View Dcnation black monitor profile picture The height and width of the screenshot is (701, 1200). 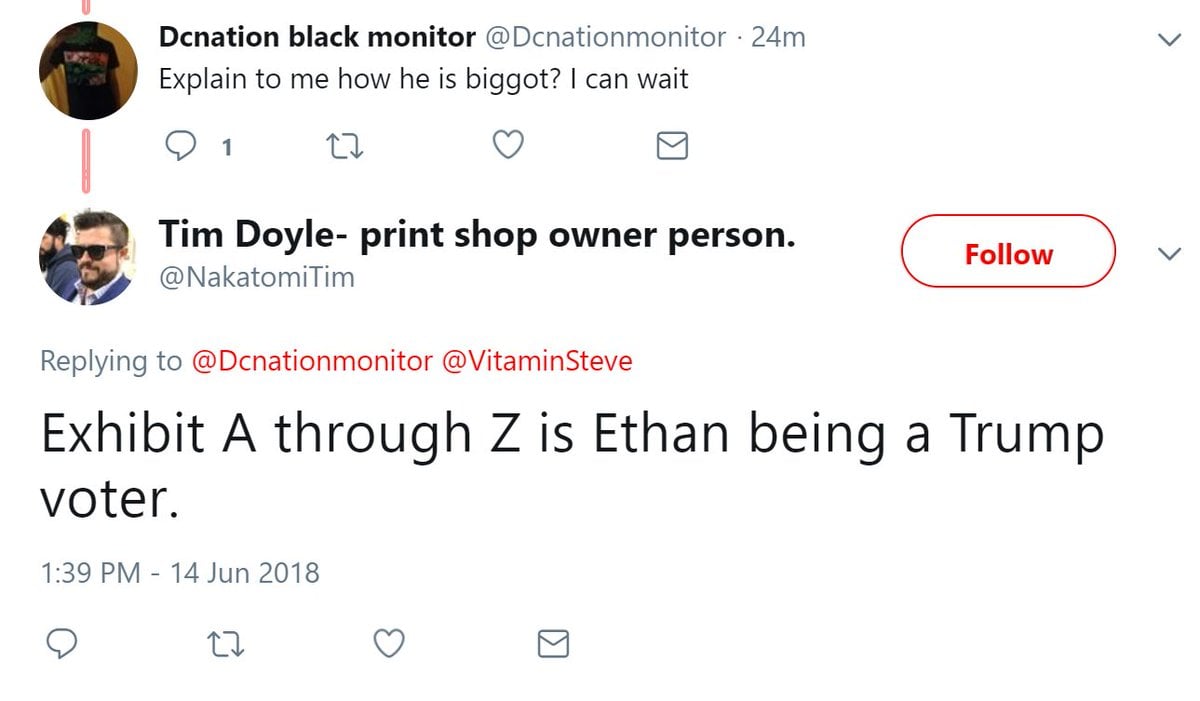pos(88,70)
